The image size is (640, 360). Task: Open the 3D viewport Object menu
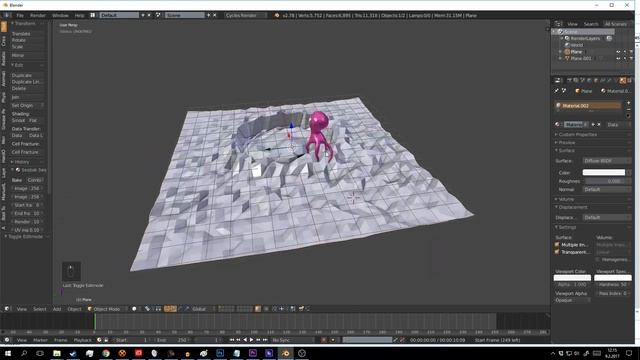[x=74, y=309]
